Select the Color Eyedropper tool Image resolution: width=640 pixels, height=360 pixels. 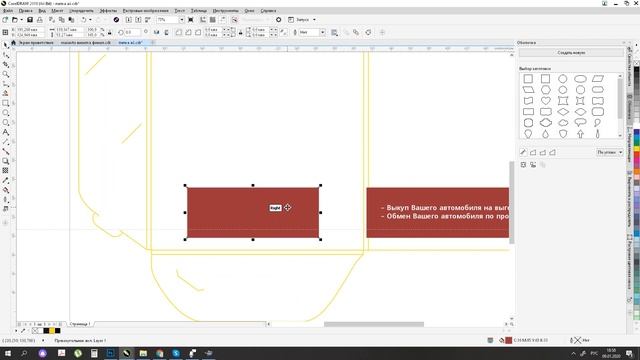(5, 180)
